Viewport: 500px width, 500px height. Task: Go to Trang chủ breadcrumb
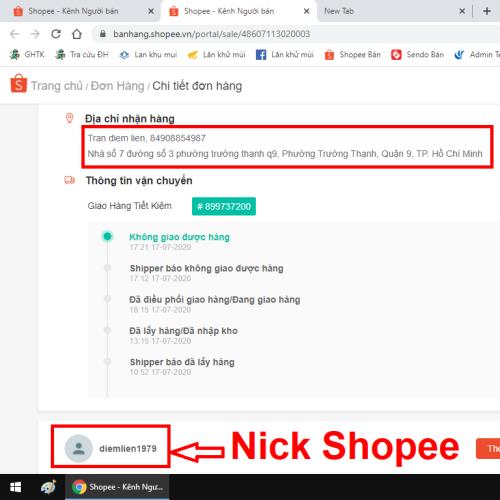57,86
